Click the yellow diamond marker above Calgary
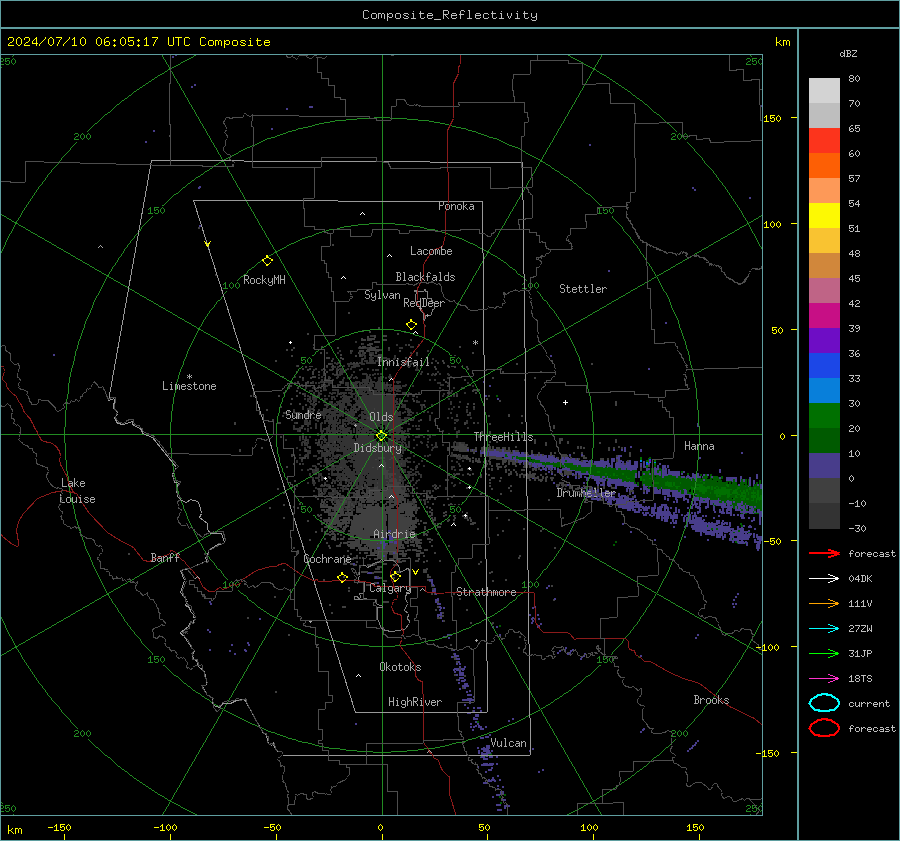 pyautogui.click(x=395, y=576)
